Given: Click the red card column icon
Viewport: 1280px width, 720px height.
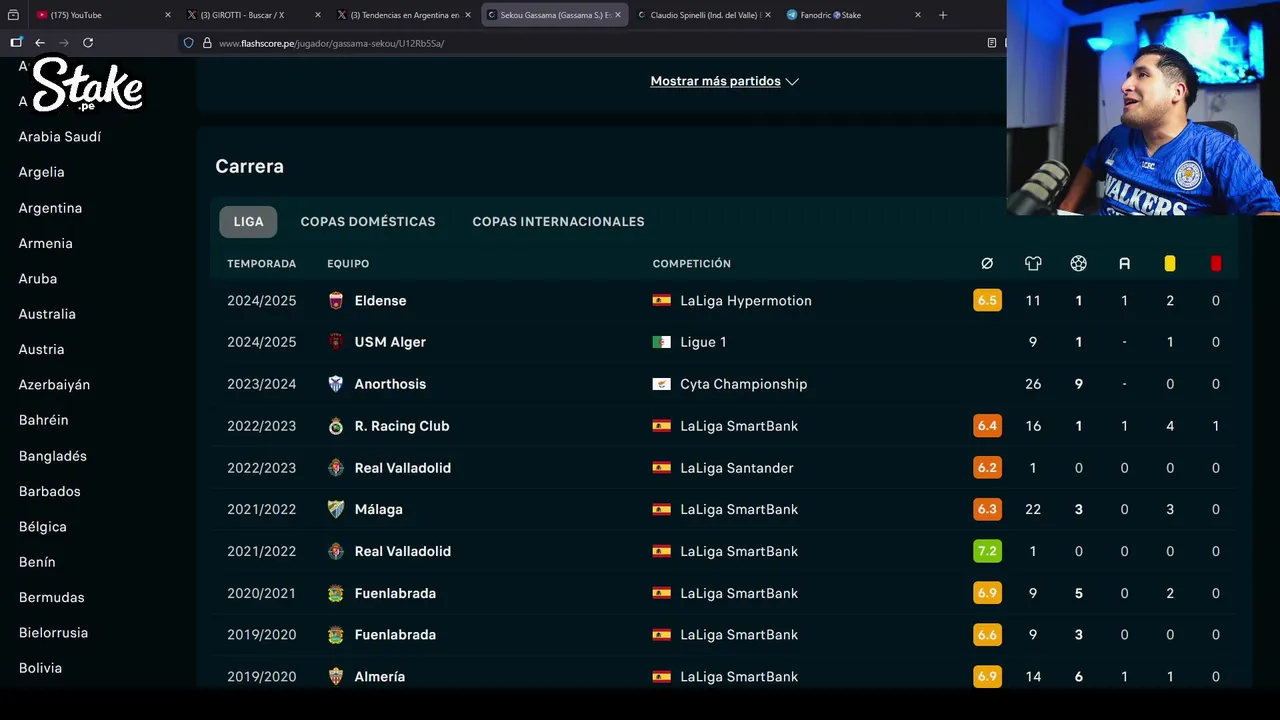Looking at the screenshot, I should (x=1216, y=264).
